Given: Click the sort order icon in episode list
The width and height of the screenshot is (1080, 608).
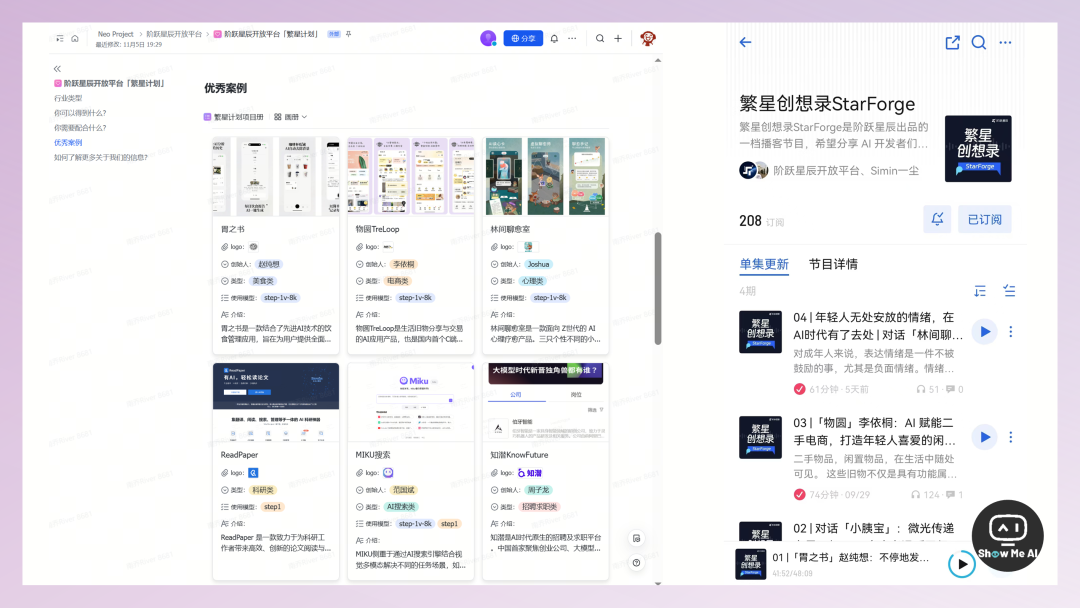Looking at the screenshot, I should click(980, 291).
